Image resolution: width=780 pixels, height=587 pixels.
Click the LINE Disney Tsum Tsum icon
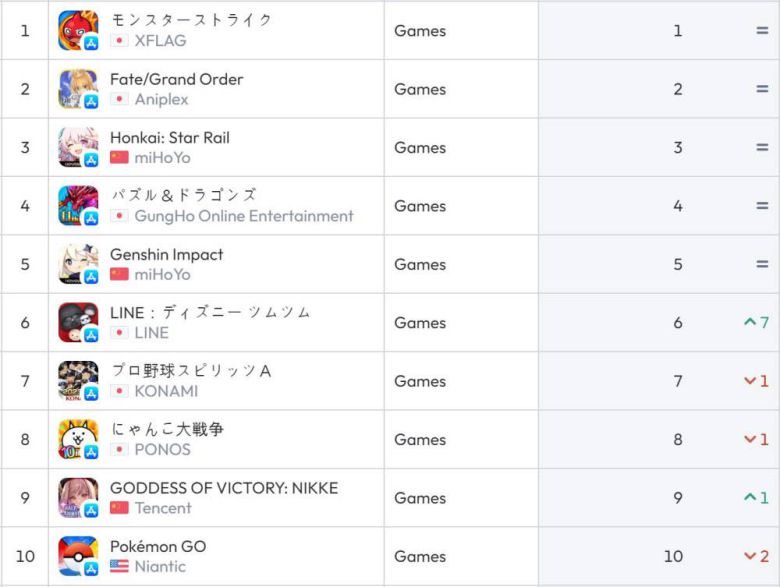tap(78, 323)
